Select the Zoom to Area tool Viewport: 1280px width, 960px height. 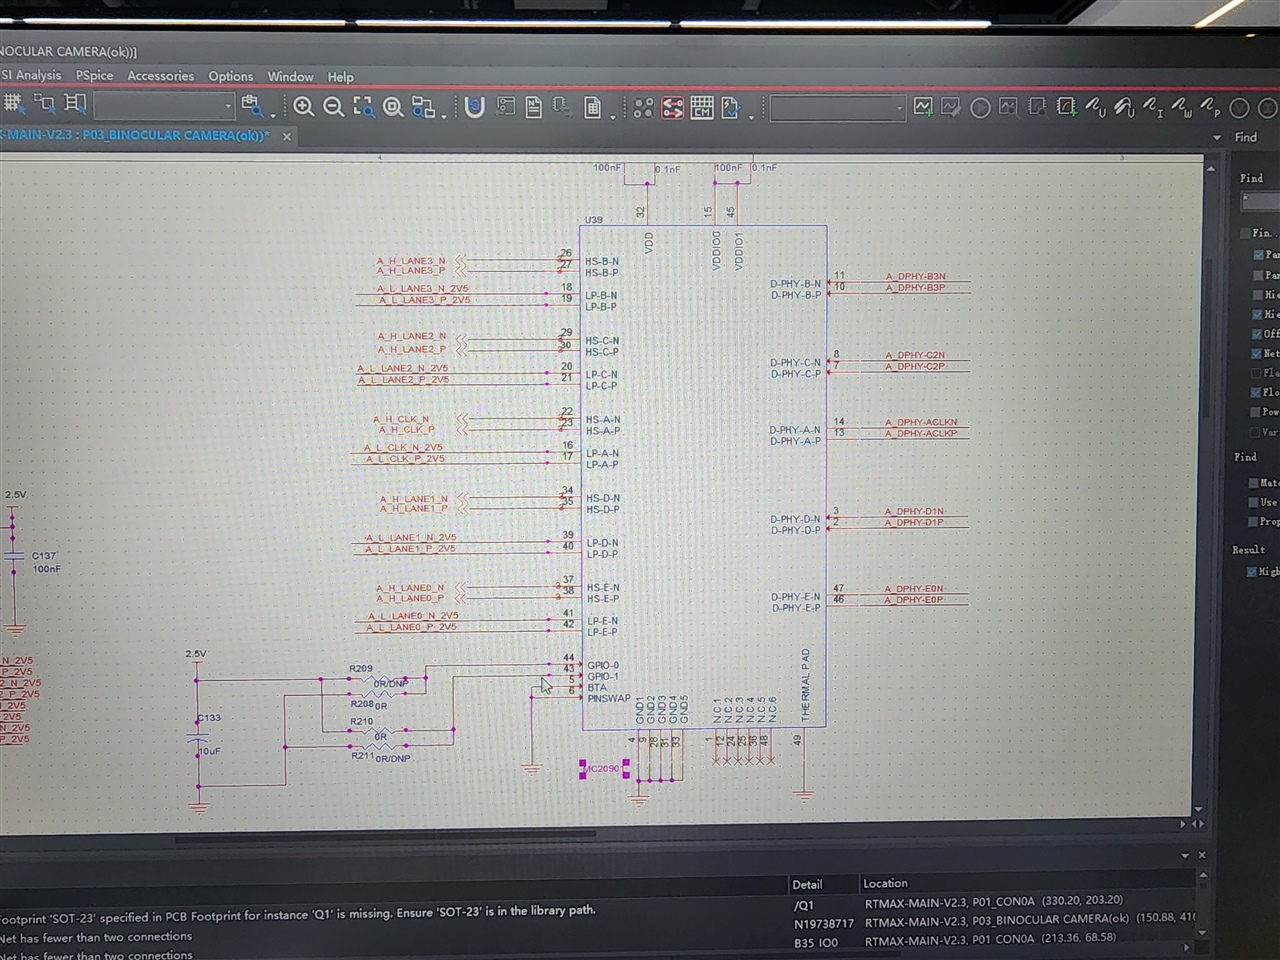pyautogui.click(x=364, y=107)
